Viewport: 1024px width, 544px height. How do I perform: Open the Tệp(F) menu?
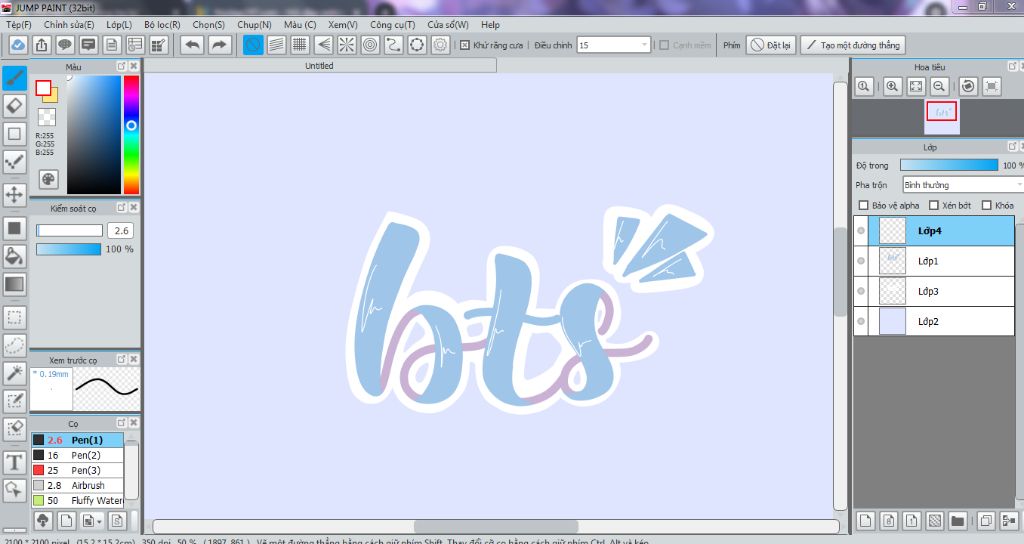(x=19, y=24)
